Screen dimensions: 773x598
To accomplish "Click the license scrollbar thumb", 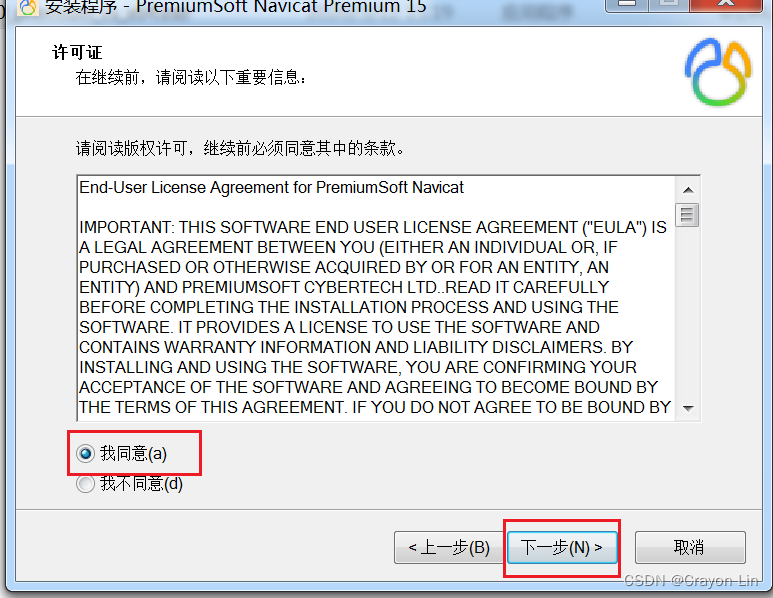I will click(687, 214).
